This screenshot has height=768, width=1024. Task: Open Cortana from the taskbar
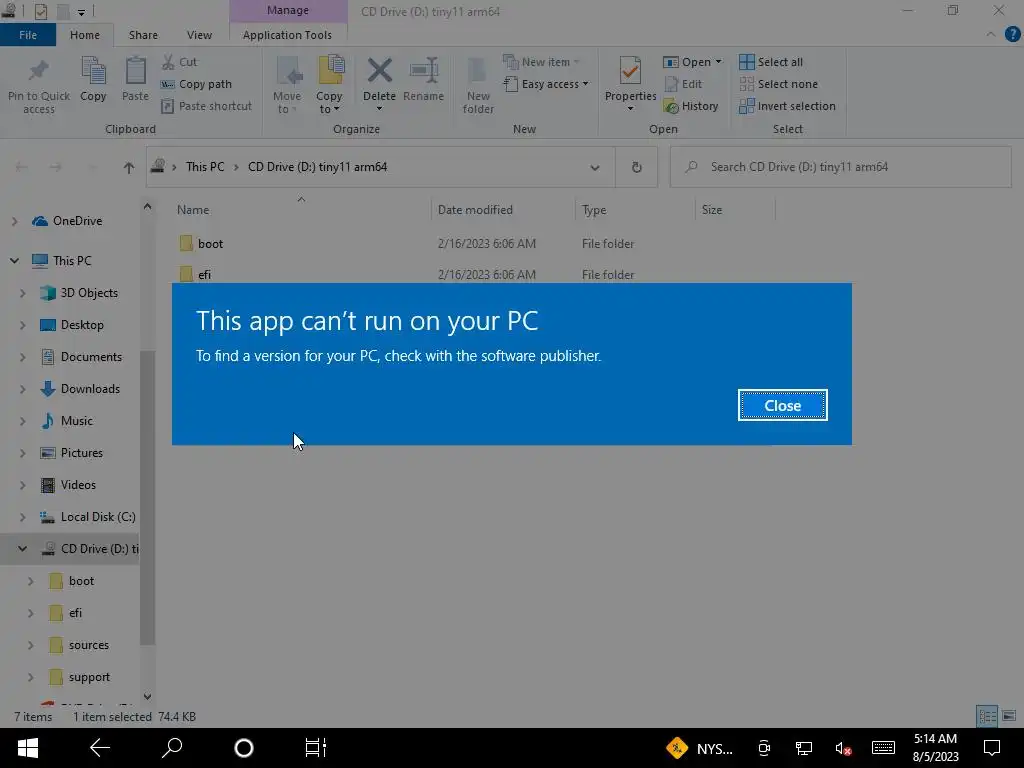click(244, 748)
